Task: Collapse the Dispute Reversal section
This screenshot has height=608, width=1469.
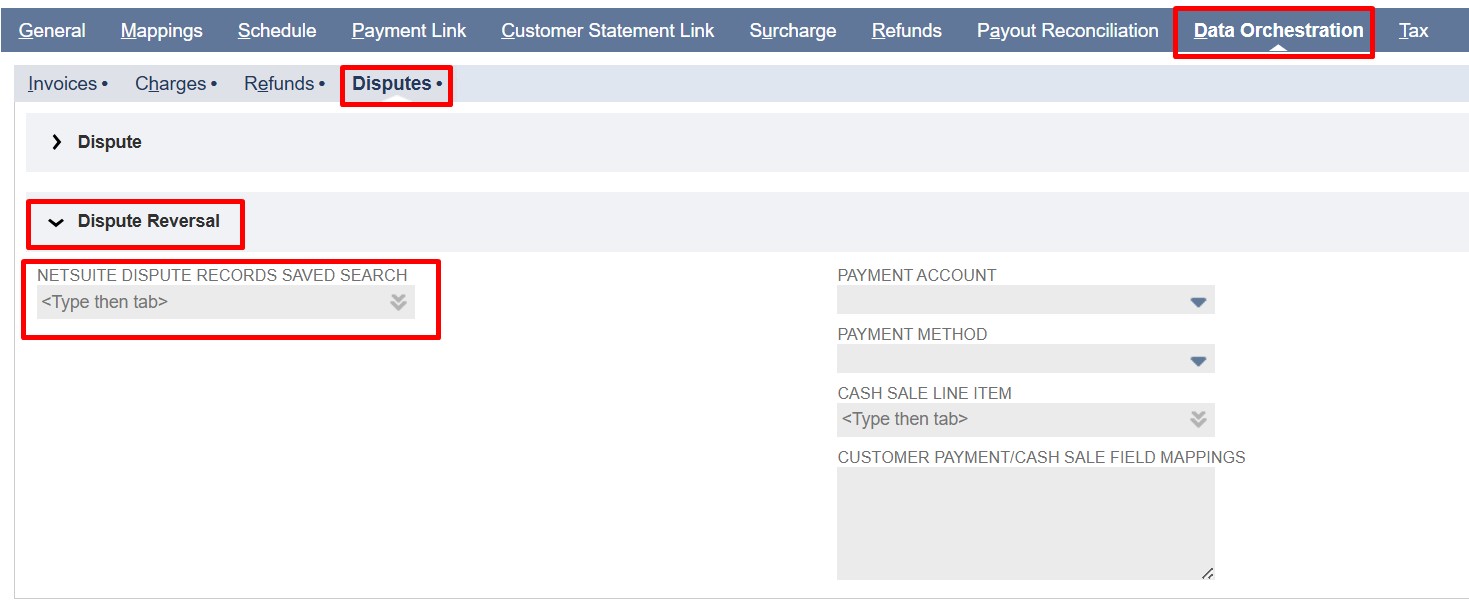Action: pyautogui.click(x=57, y=222)
